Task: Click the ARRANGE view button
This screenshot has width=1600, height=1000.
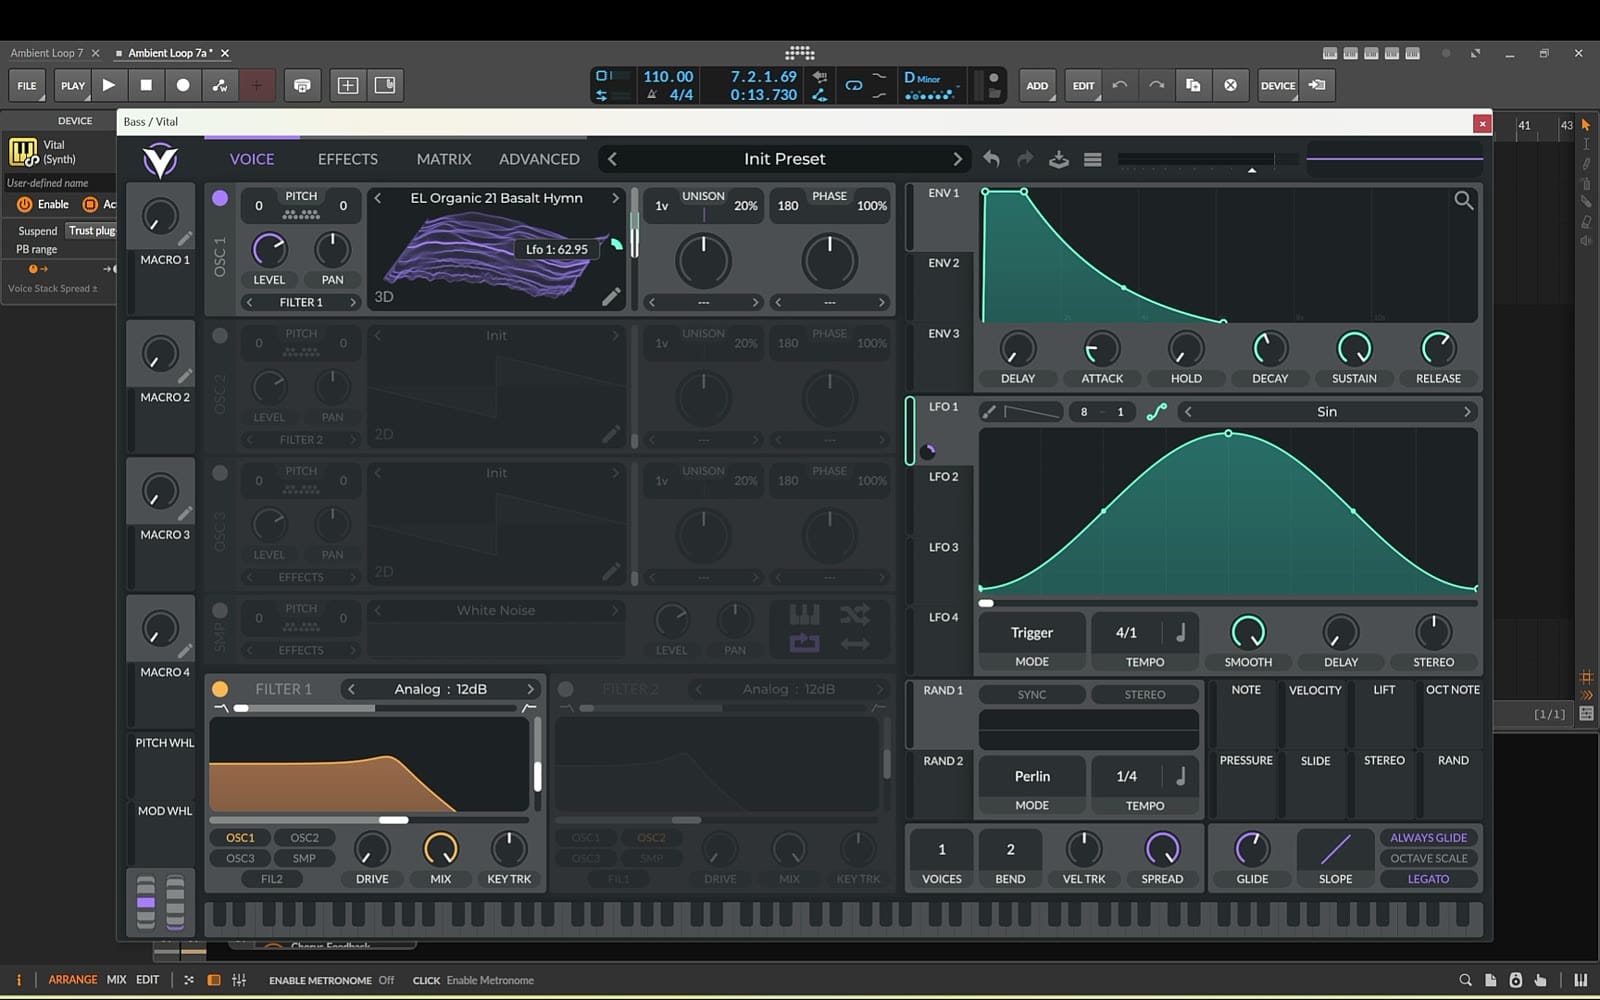Action: coord(73,980)
